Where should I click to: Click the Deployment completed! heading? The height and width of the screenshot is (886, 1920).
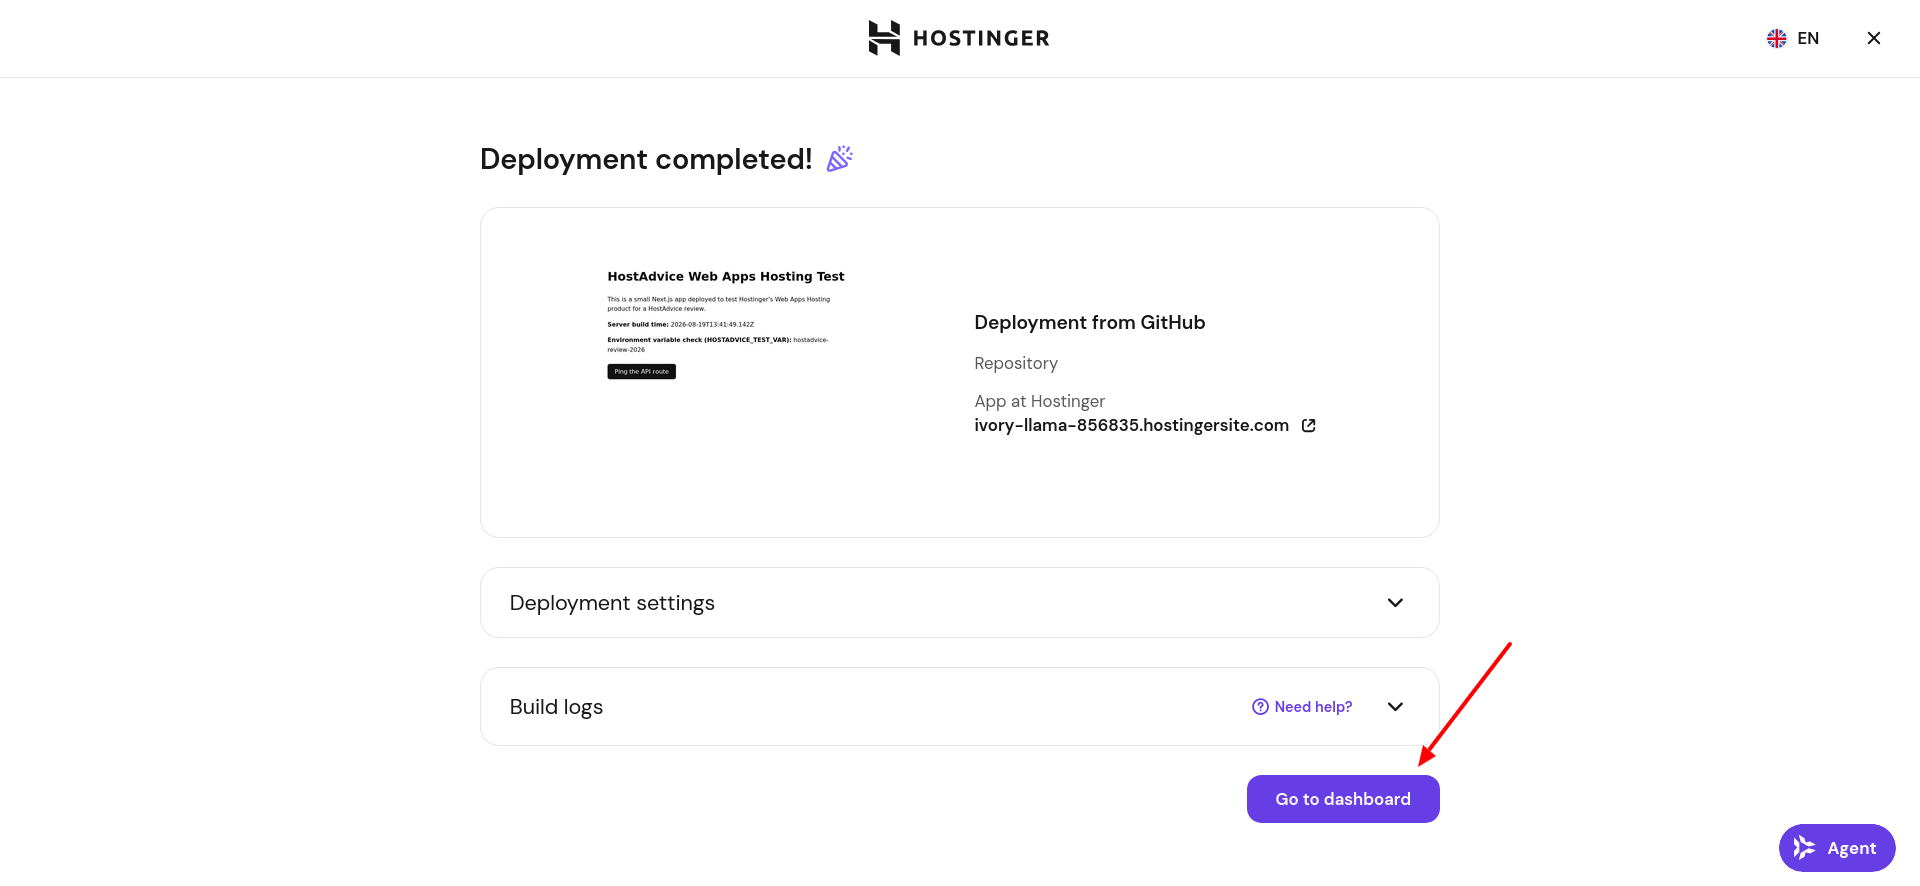point(646,159)
